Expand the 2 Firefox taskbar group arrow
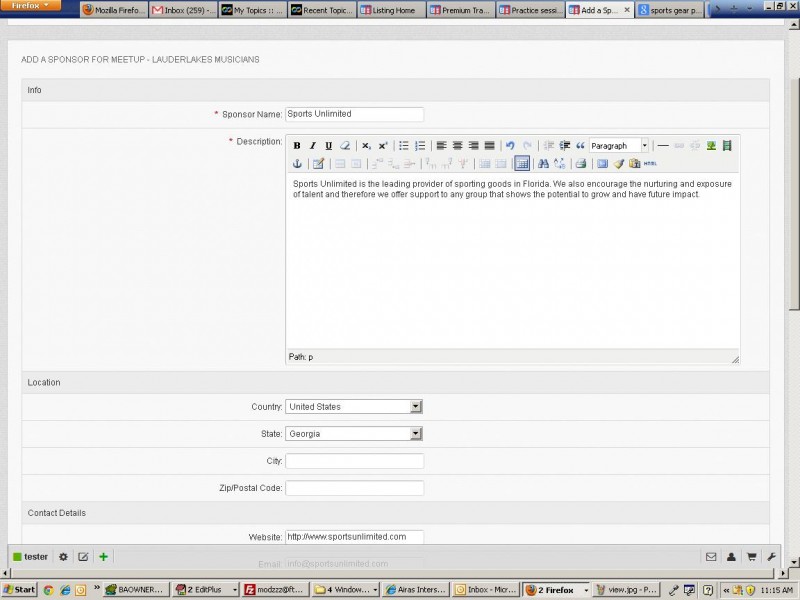Image resolution: width=800 pixels, height=600 pixels. (x=586, y=590)
